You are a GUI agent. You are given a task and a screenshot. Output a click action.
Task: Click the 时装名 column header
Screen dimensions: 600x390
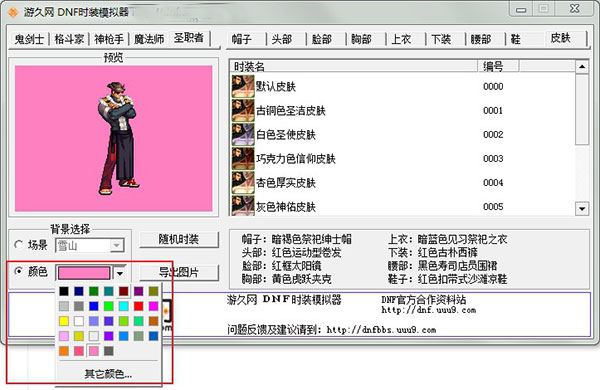[354, 67]
